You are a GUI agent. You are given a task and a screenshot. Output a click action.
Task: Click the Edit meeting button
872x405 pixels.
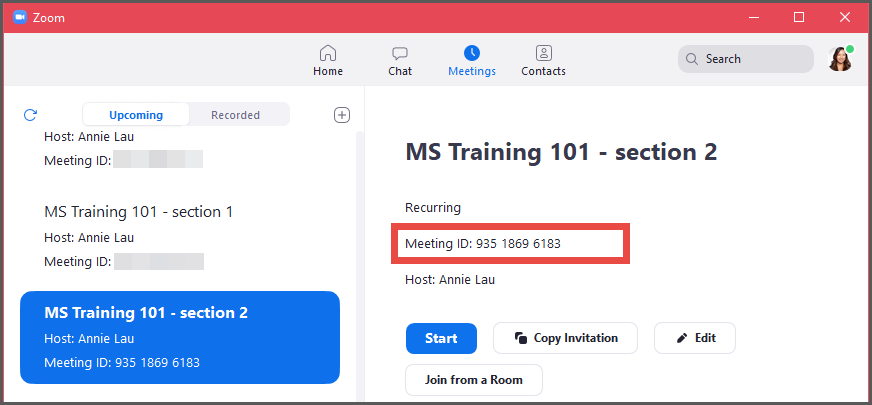coord(695,338)
